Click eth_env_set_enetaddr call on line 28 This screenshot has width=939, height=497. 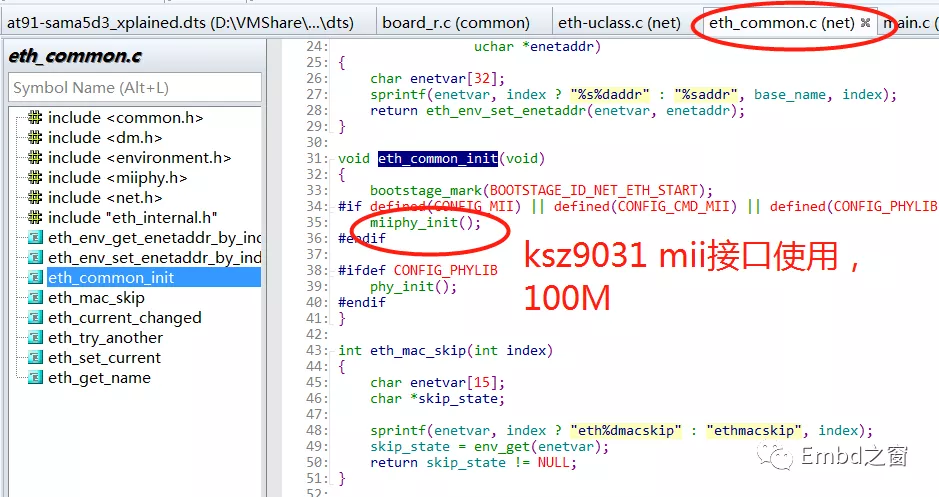click(505, 110)
